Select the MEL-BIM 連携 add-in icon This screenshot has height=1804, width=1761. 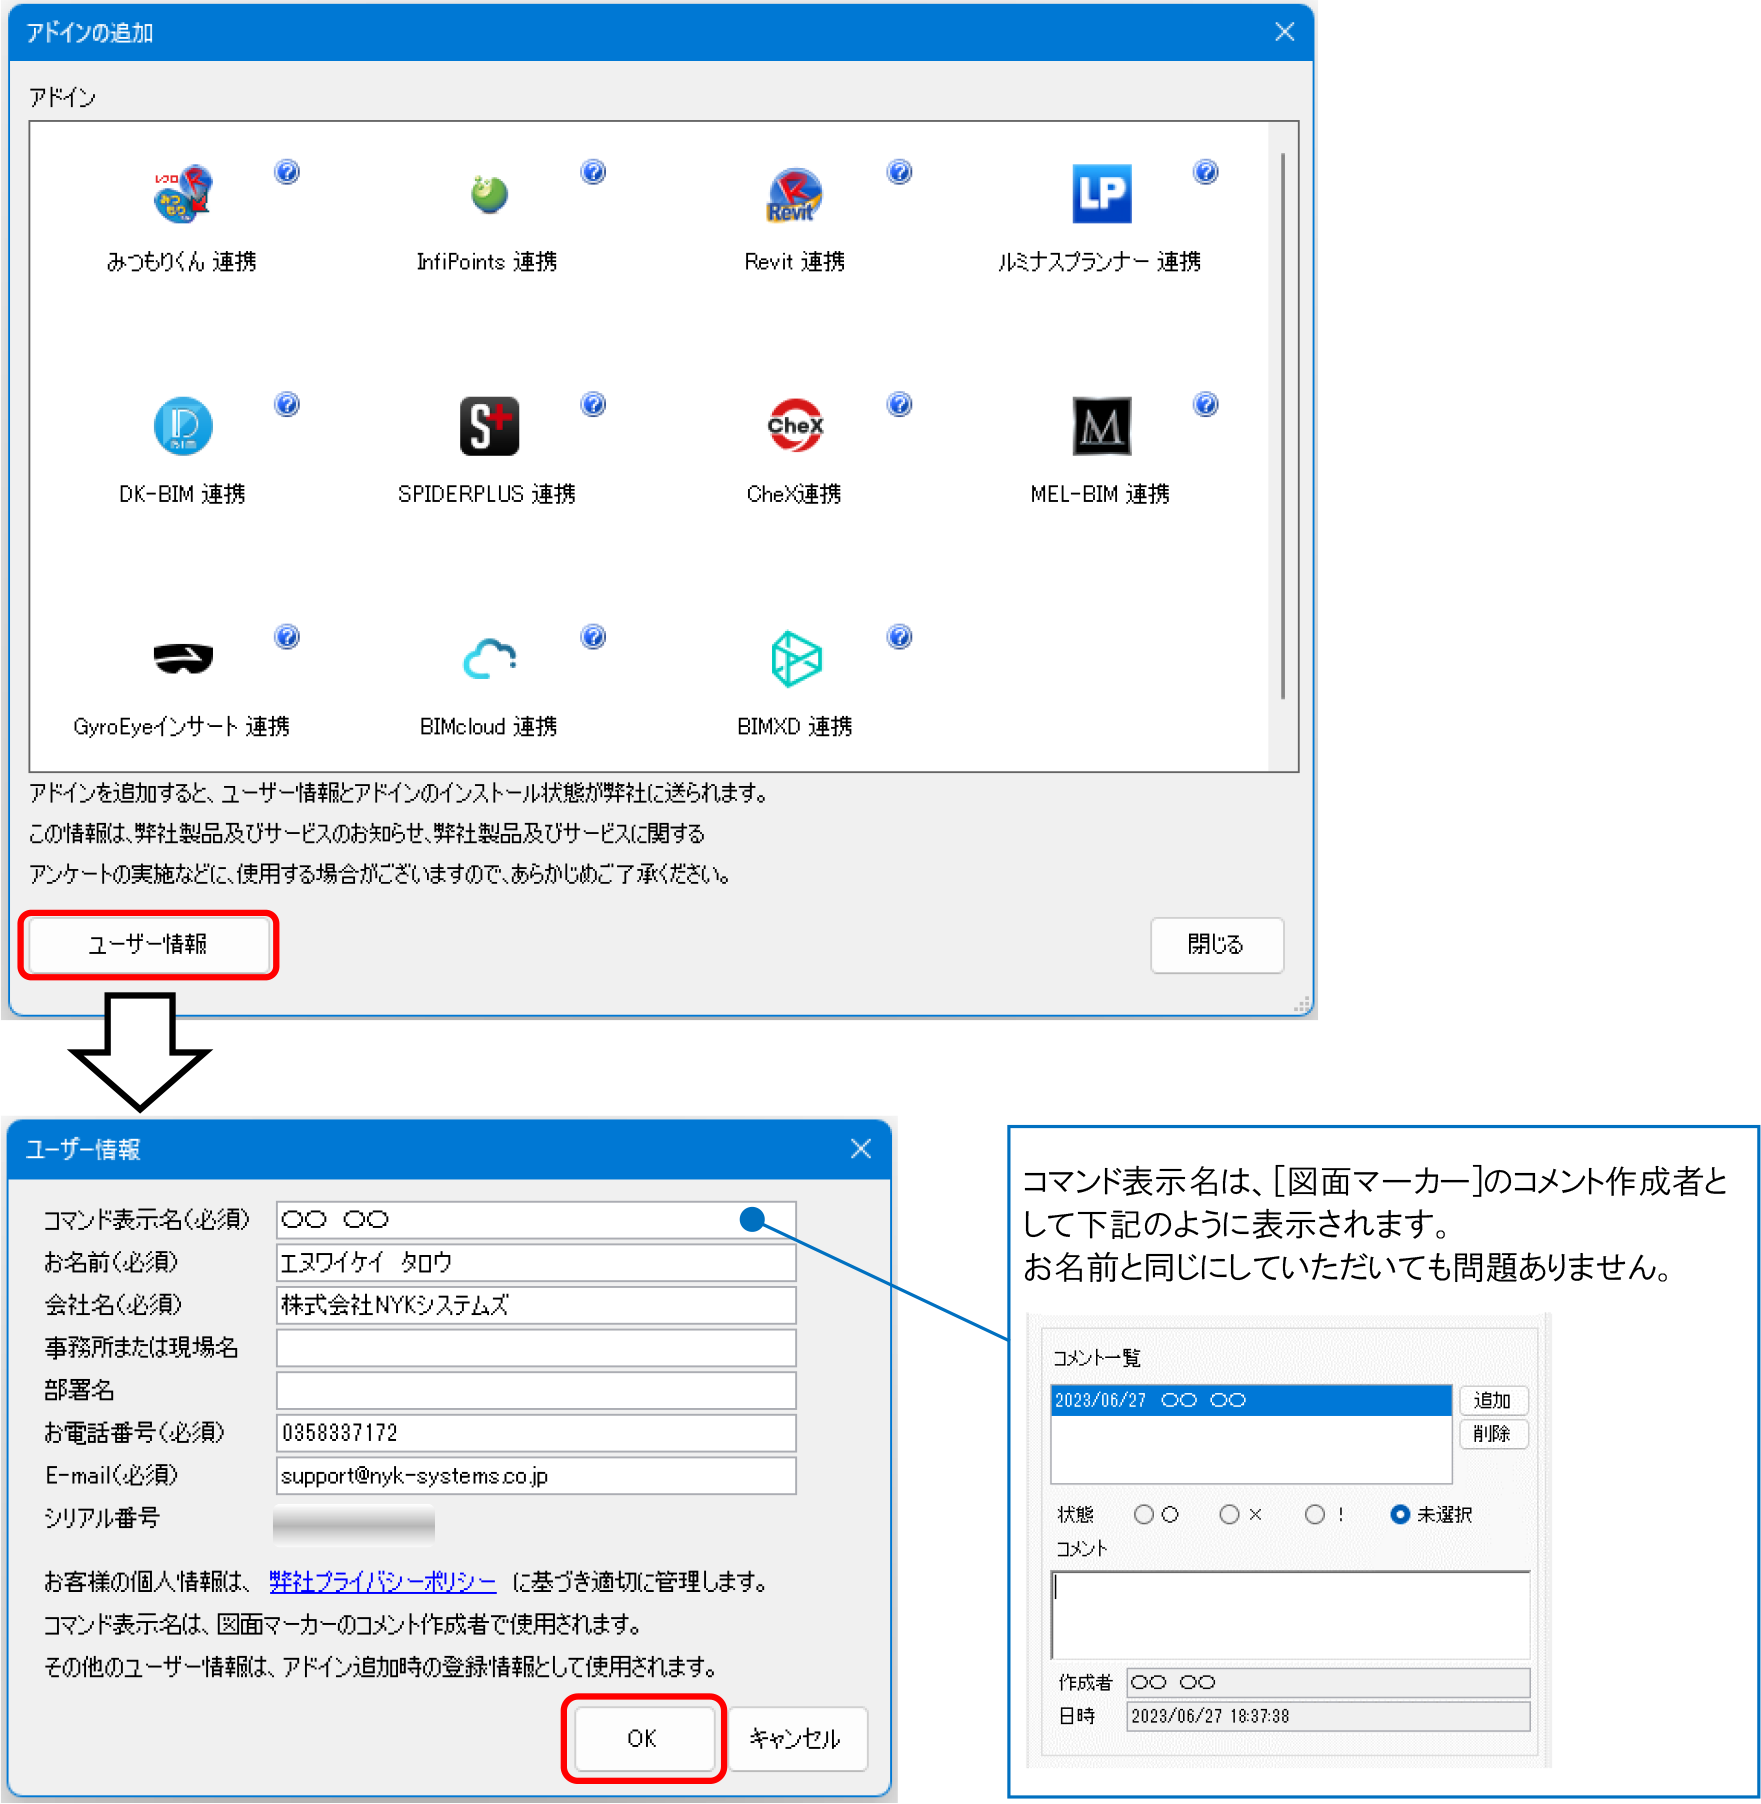click(x=1101, y=426)
